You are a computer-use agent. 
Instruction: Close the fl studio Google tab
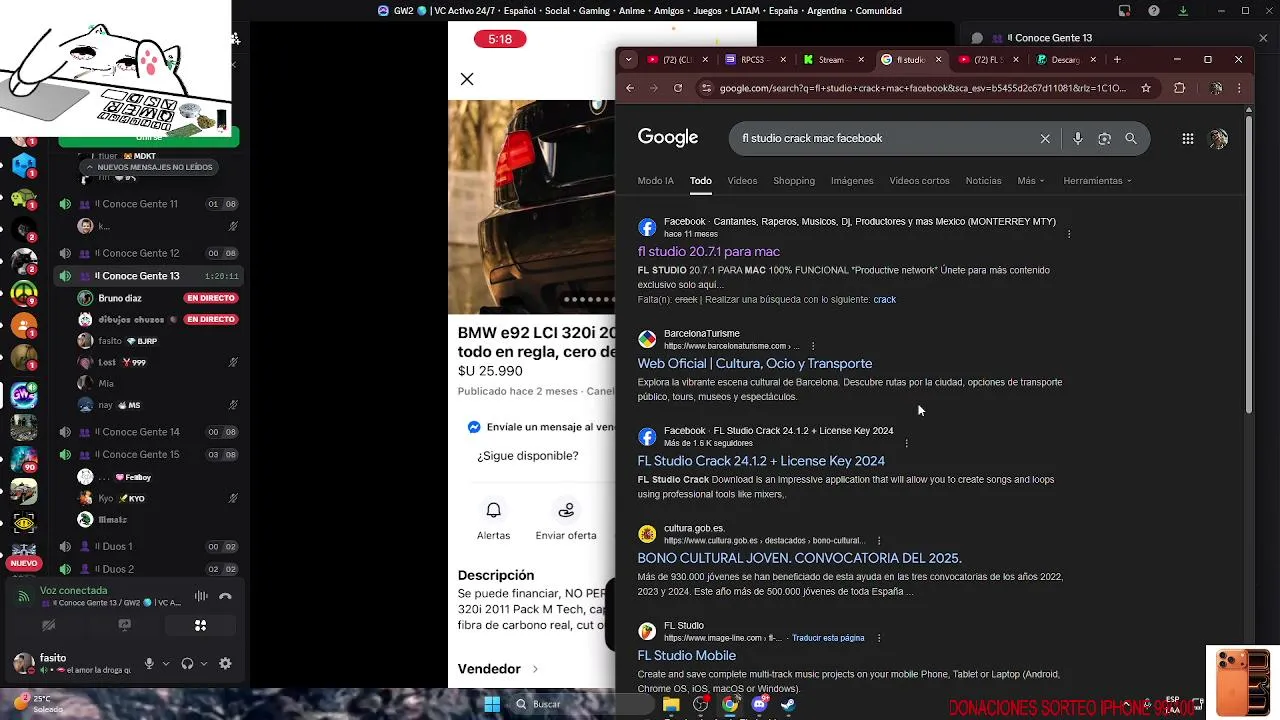pos(938,59)
